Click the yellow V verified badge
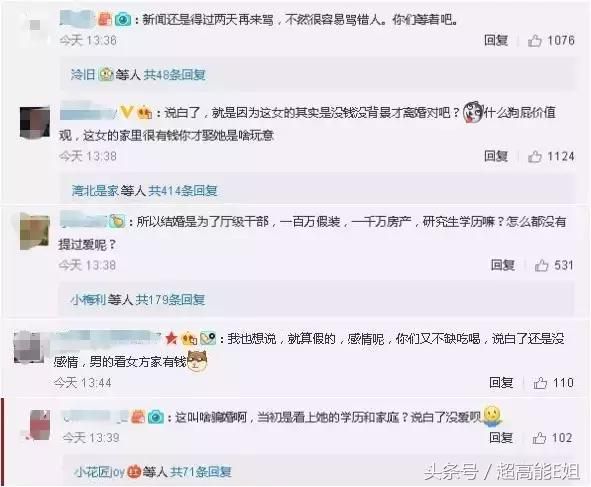 pyautogui.click(x=126, y=112)
